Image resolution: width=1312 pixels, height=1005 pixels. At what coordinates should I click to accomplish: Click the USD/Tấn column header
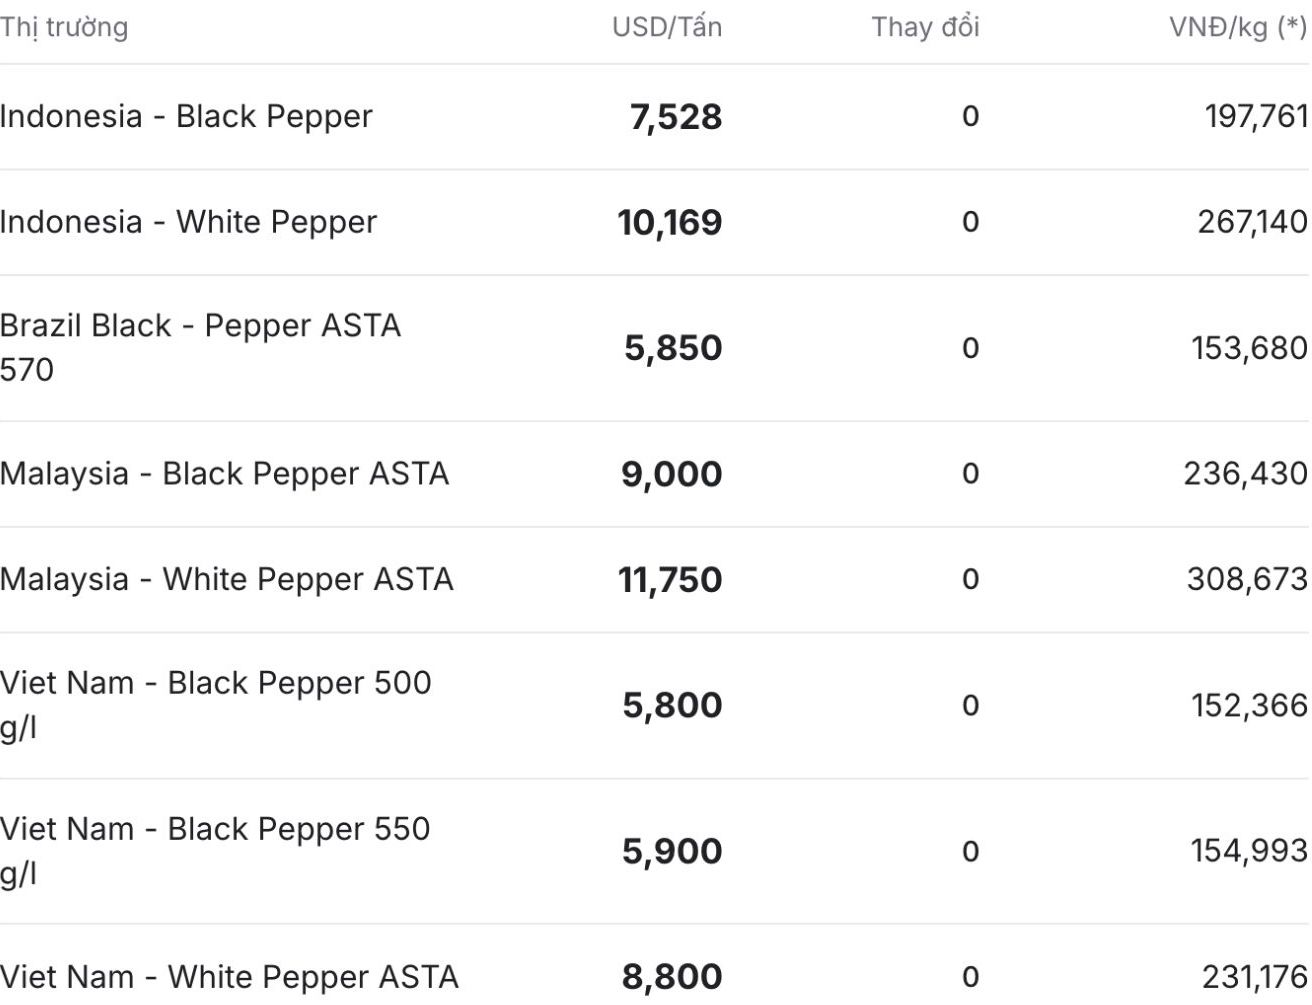[667, 27]
